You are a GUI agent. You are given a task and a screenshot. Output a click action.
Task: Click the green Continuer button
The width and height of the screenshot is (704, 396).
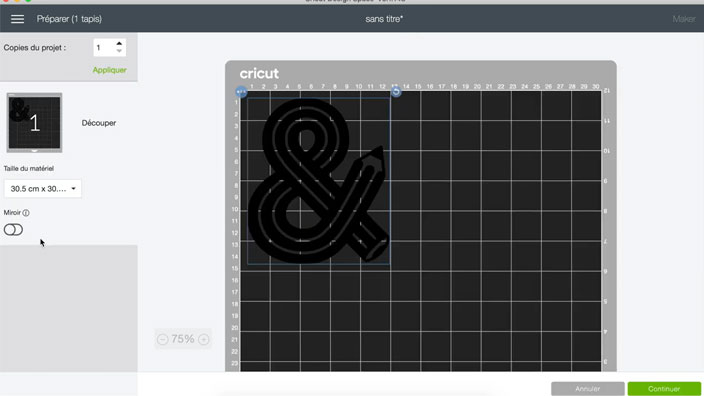coord(664,388)
